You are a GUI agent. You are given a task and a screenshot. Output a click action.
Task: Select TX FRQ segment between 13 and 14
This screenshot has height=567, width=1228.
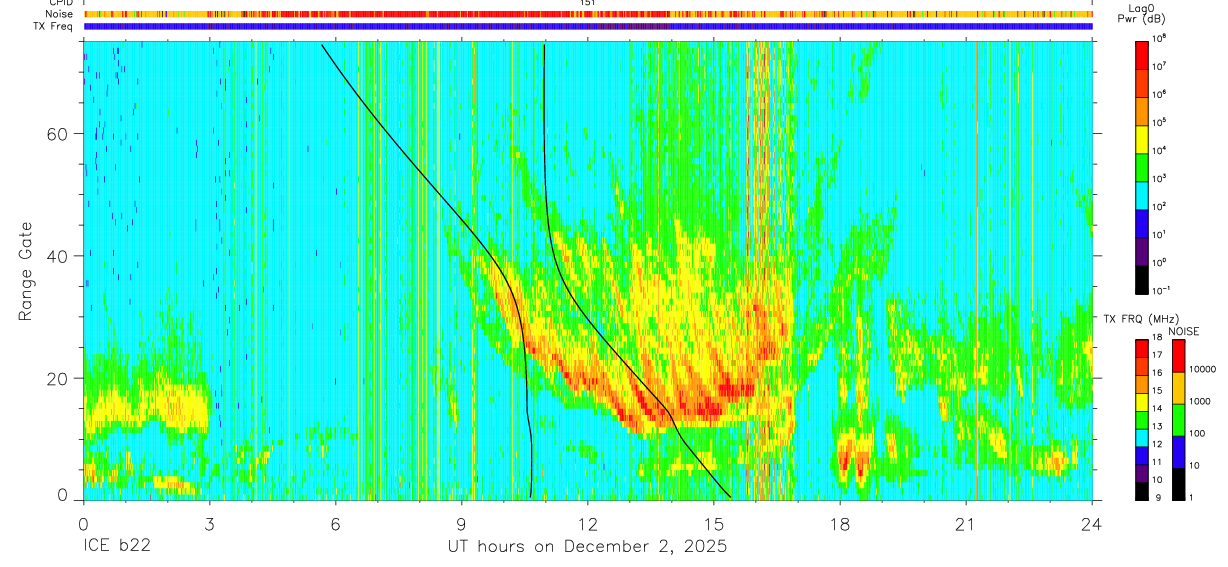pos(1141,420)
